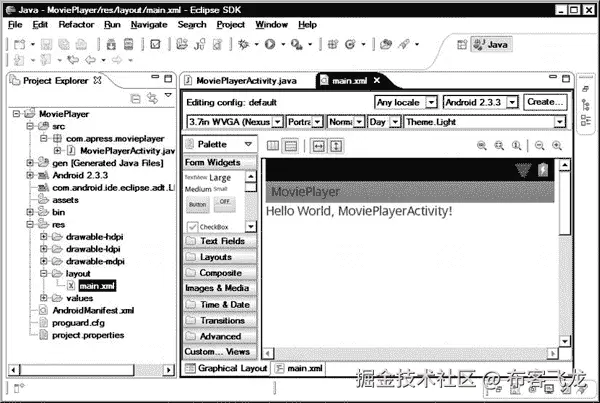This screenshot has width=600, height=403.
Task: Switch to main.xml bottom source tab
Action: tap(300, 368)
